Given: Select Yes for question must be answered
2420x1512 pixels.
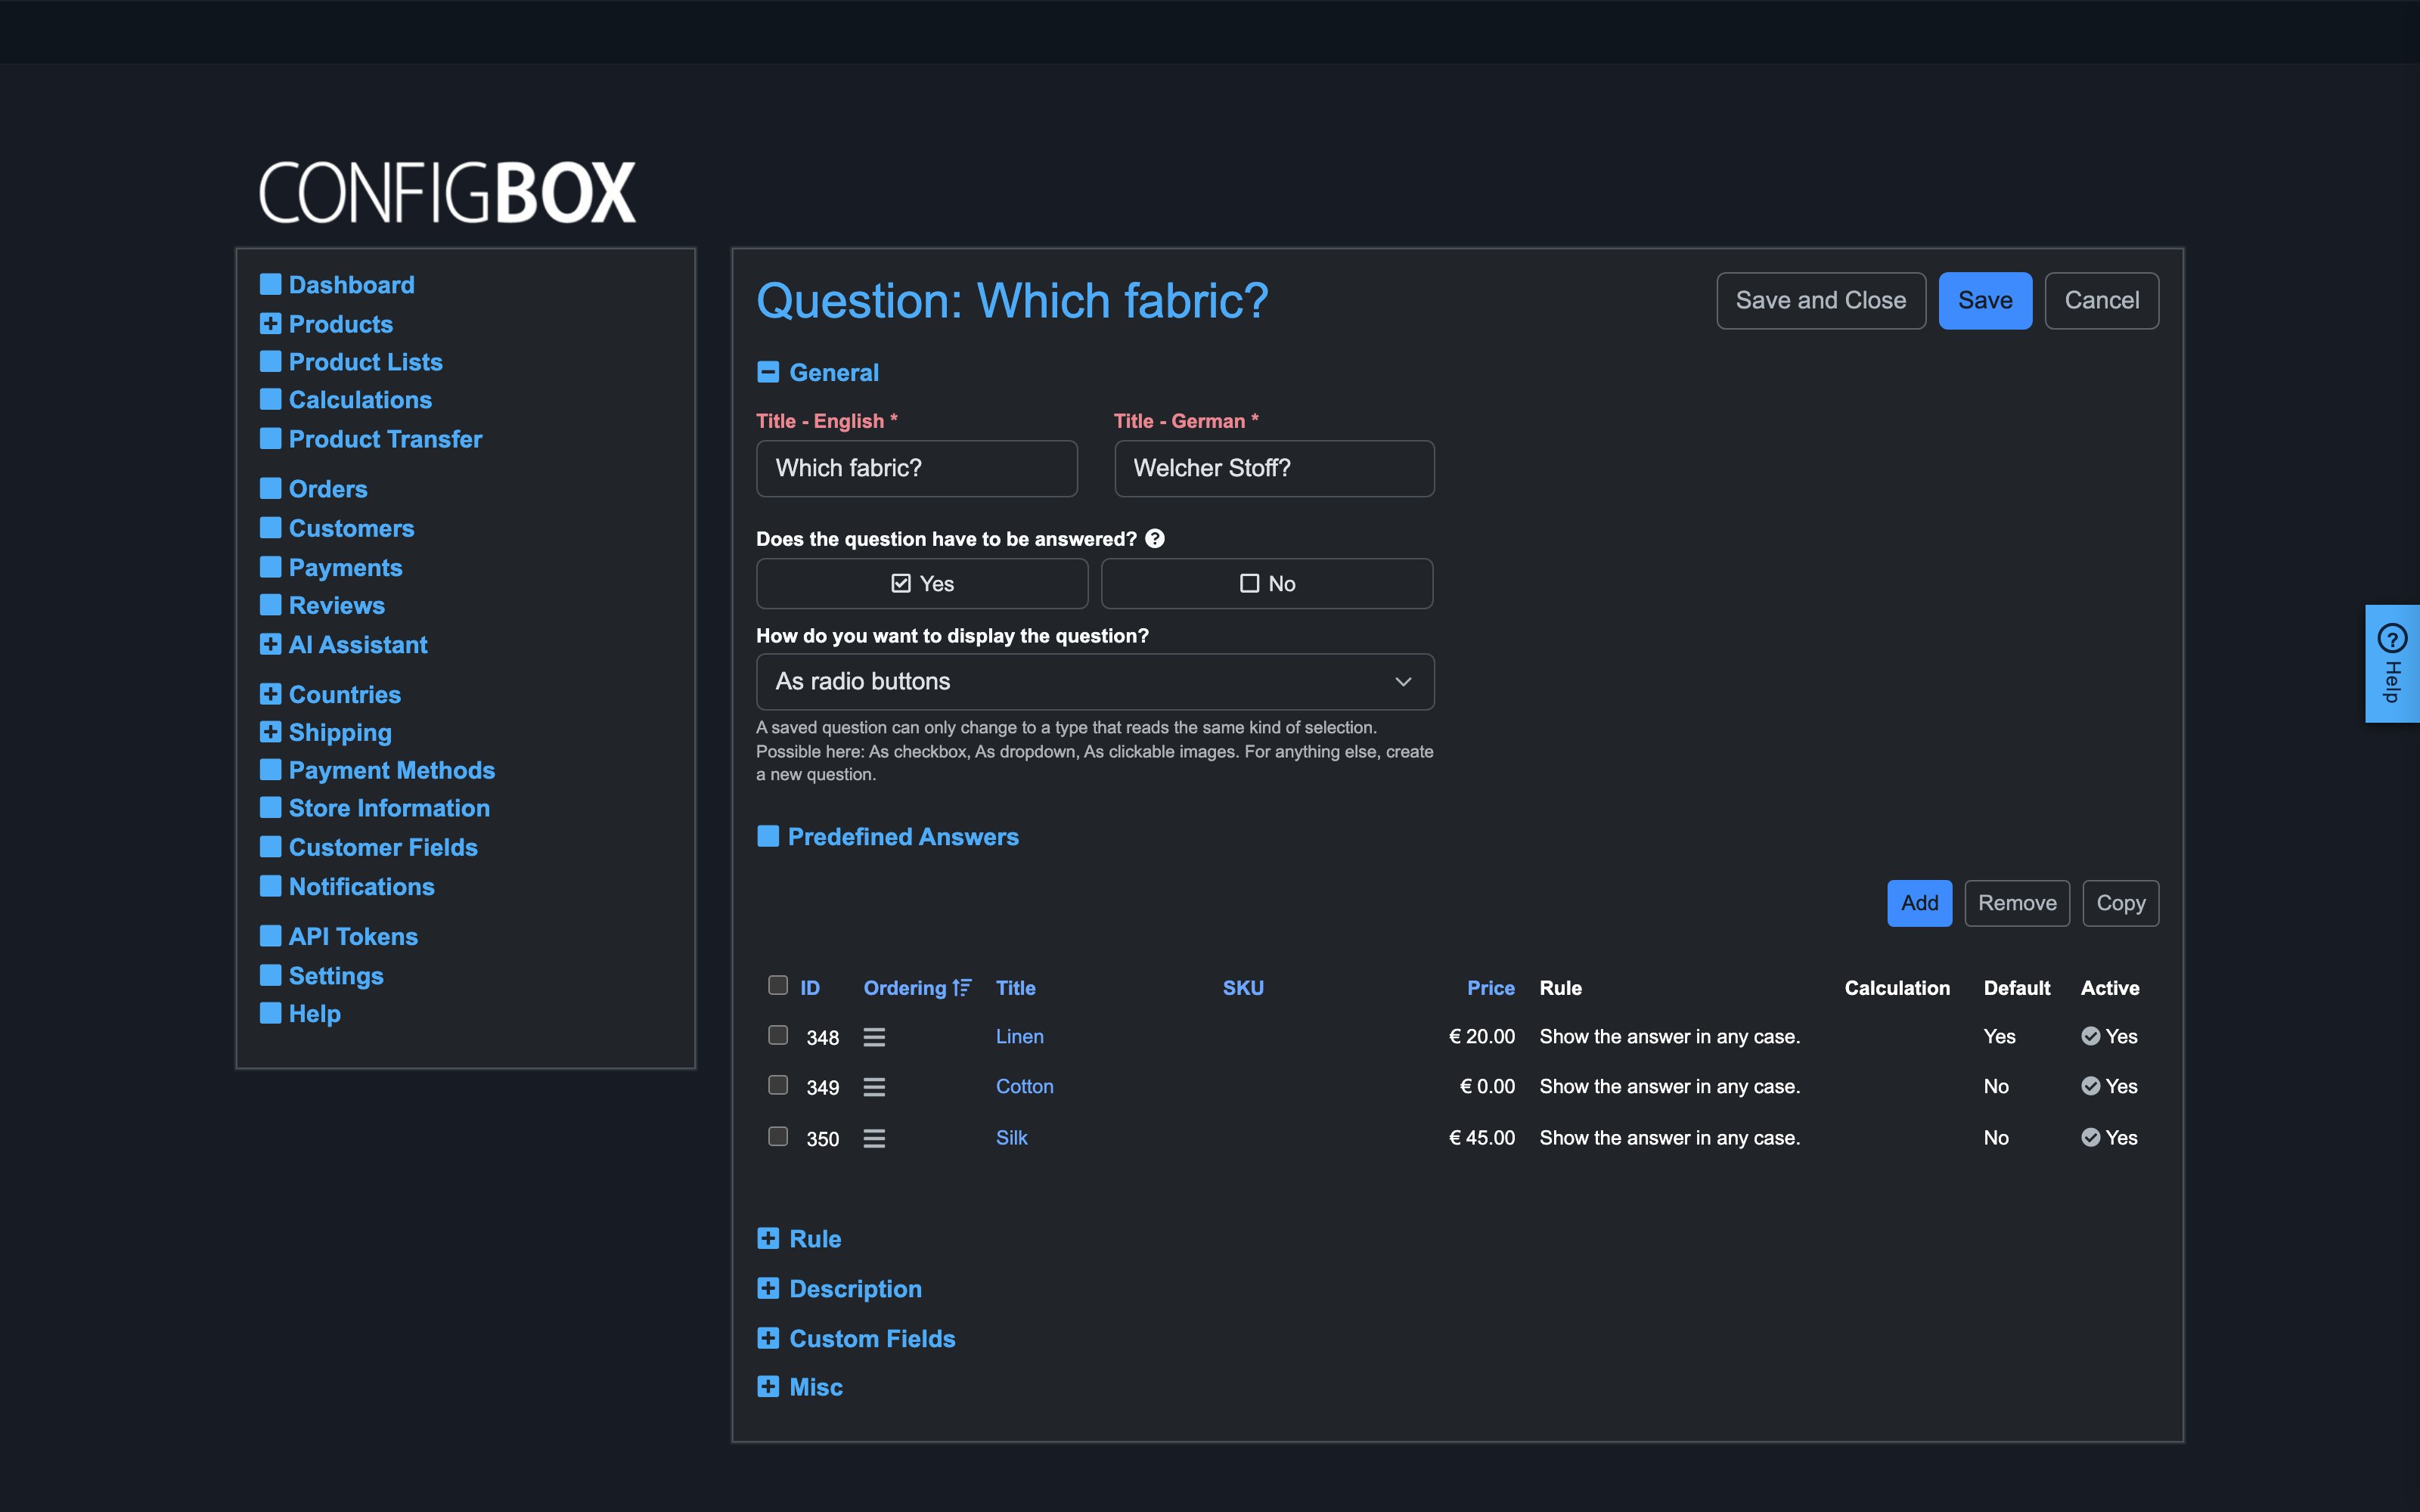Looking at the screenshot, I should click(x=922, y=583).
